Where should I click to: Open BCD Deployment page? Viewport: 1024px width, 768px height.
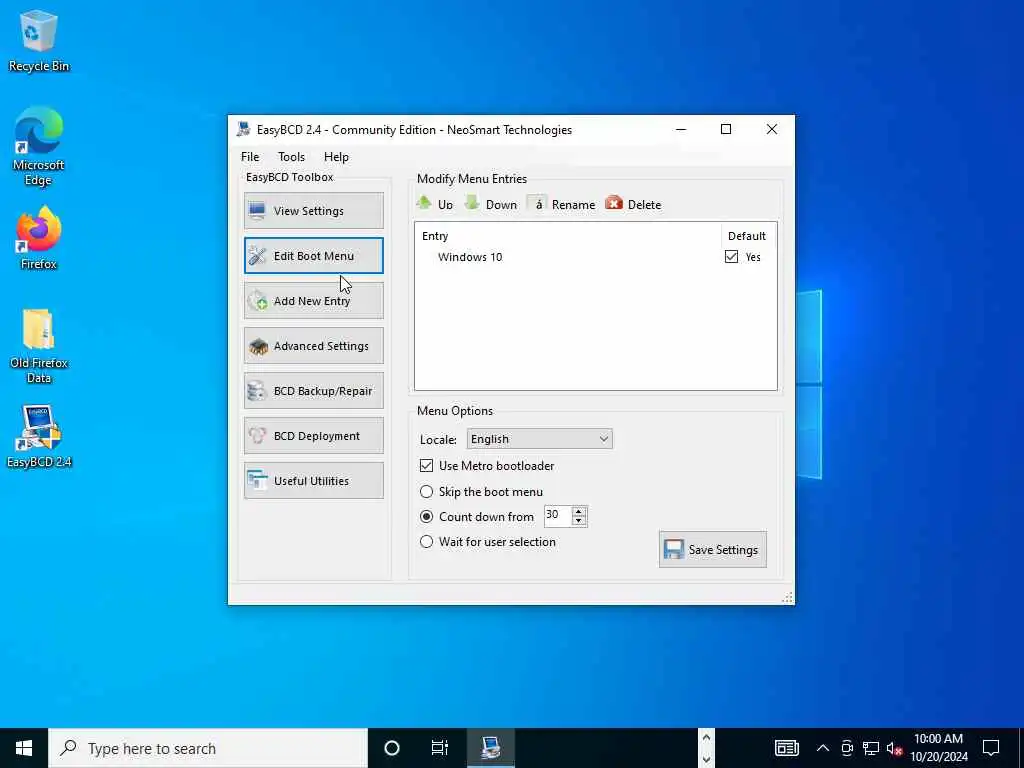coord(313,436)
